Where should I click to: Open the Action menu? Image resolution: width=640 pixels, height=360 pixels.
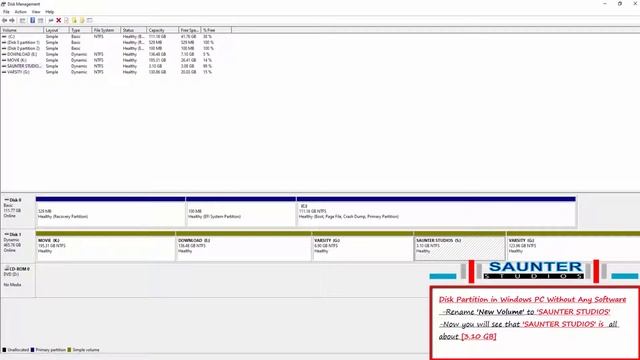(20, 12)
